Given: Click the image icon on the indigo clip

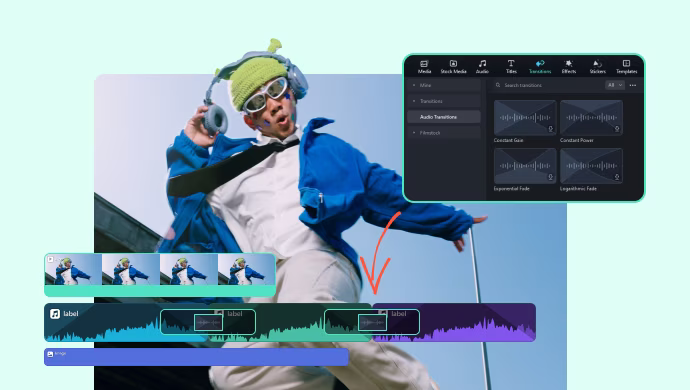Looking at the screenshot, I should click(x=50, y=354).
